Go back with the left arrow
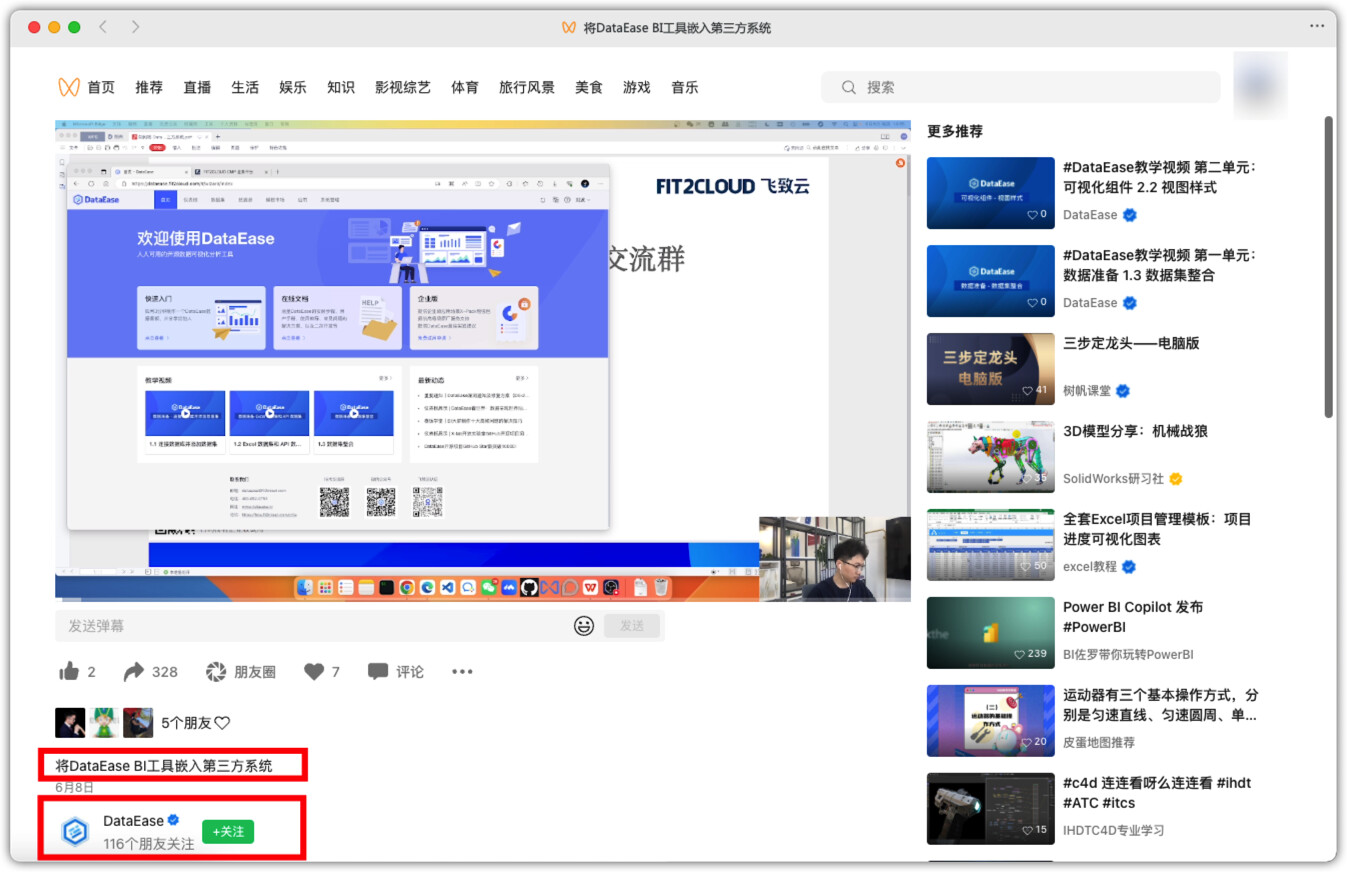1347x872 pixels. [x=103, y=27]
